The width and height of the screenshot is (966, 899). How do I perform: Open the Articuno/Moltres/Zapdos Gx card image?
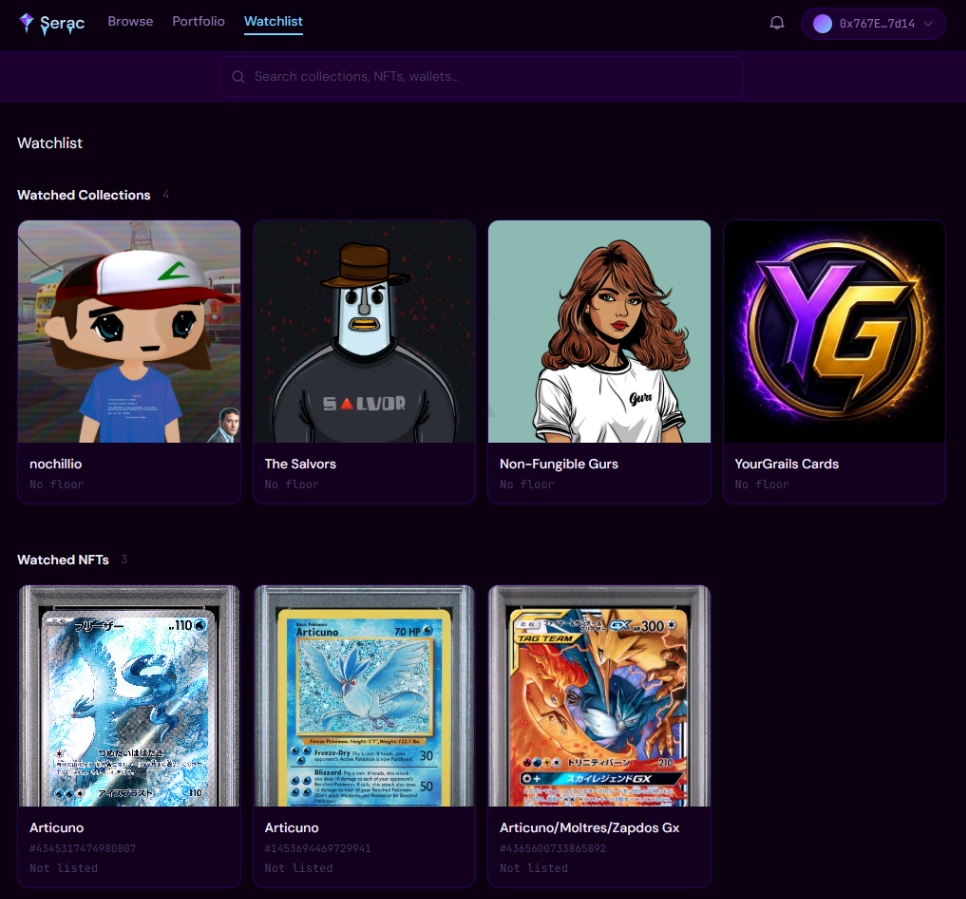[x=599, y=696]
